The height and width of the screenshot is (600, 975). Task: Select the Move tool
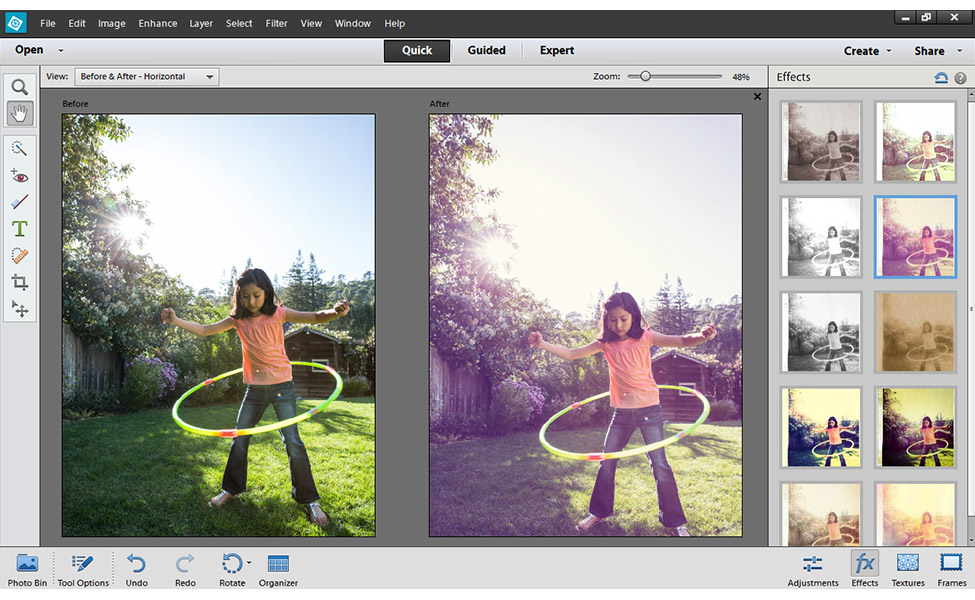coord(20,309)
